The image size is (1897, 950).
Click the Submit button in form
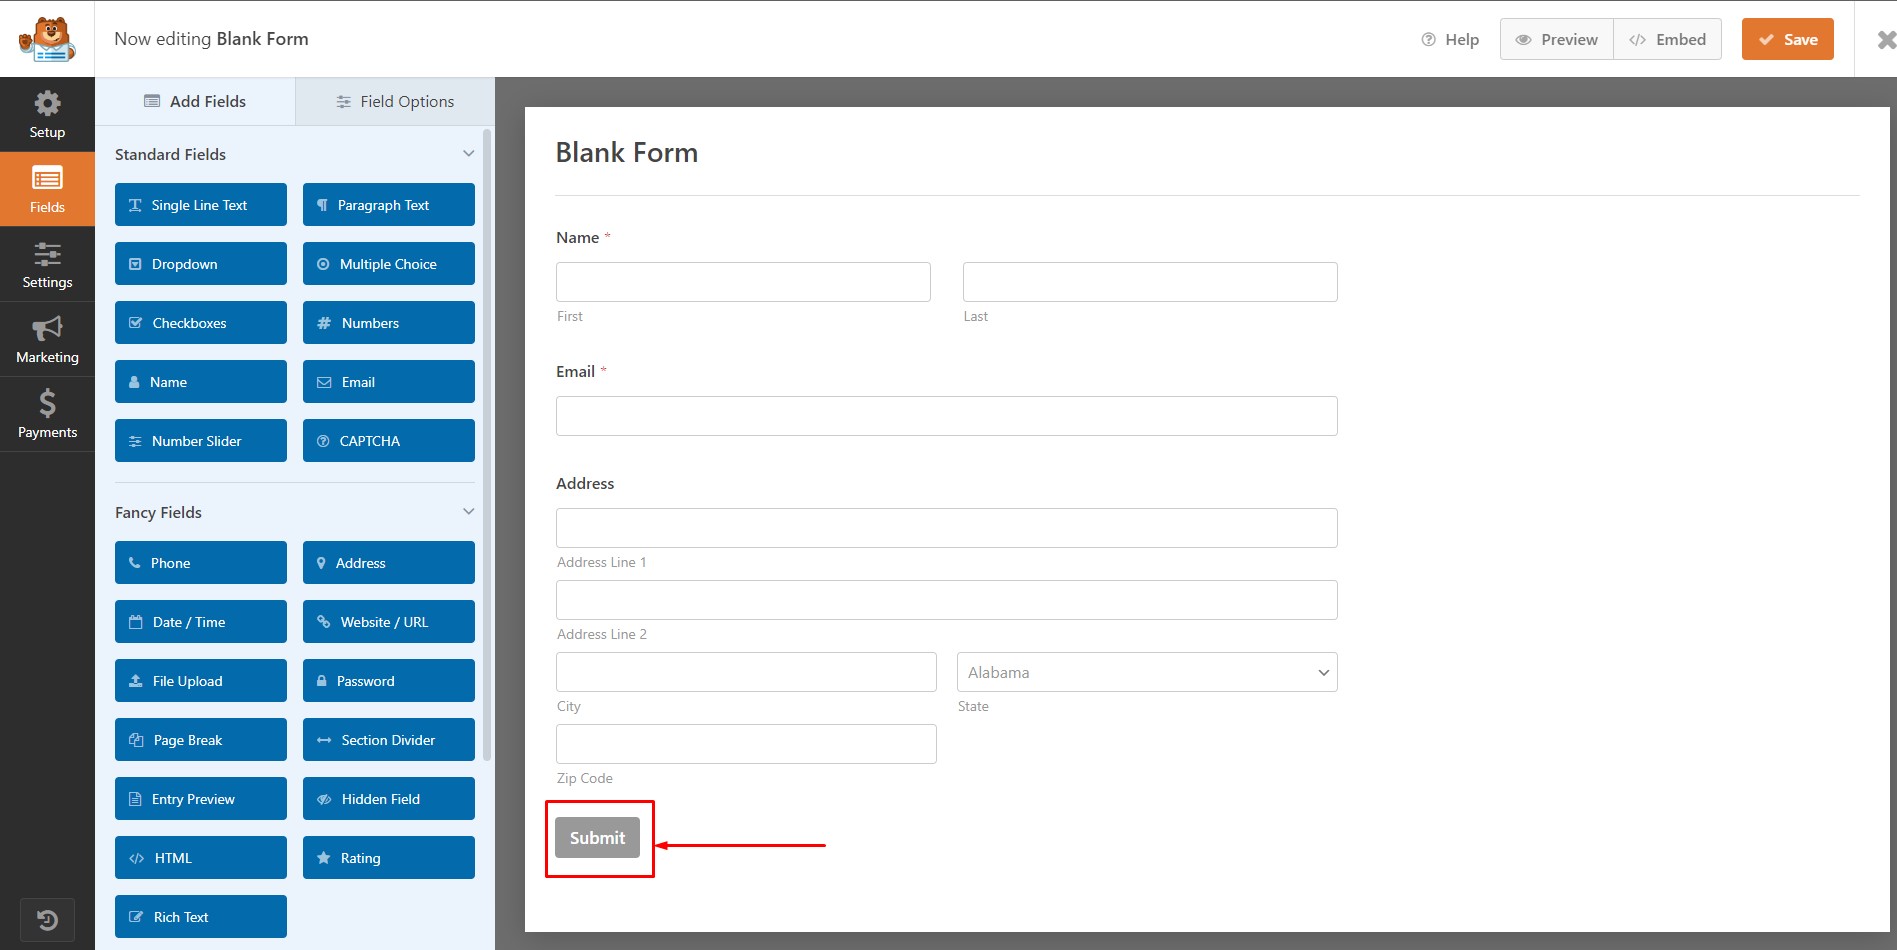click(597, 838)
